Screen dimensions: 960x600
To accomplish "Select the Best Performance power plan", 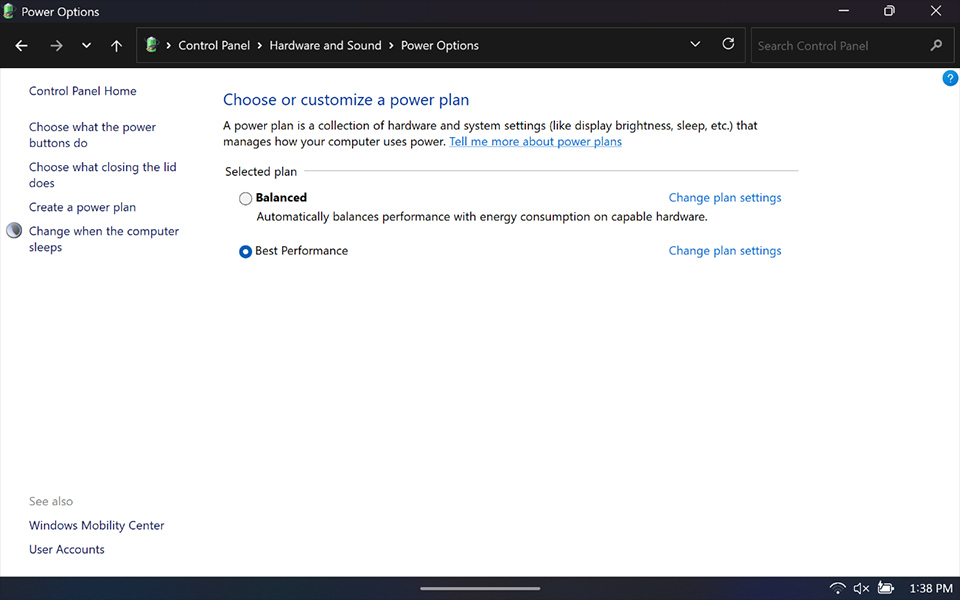I will [246, 252].
